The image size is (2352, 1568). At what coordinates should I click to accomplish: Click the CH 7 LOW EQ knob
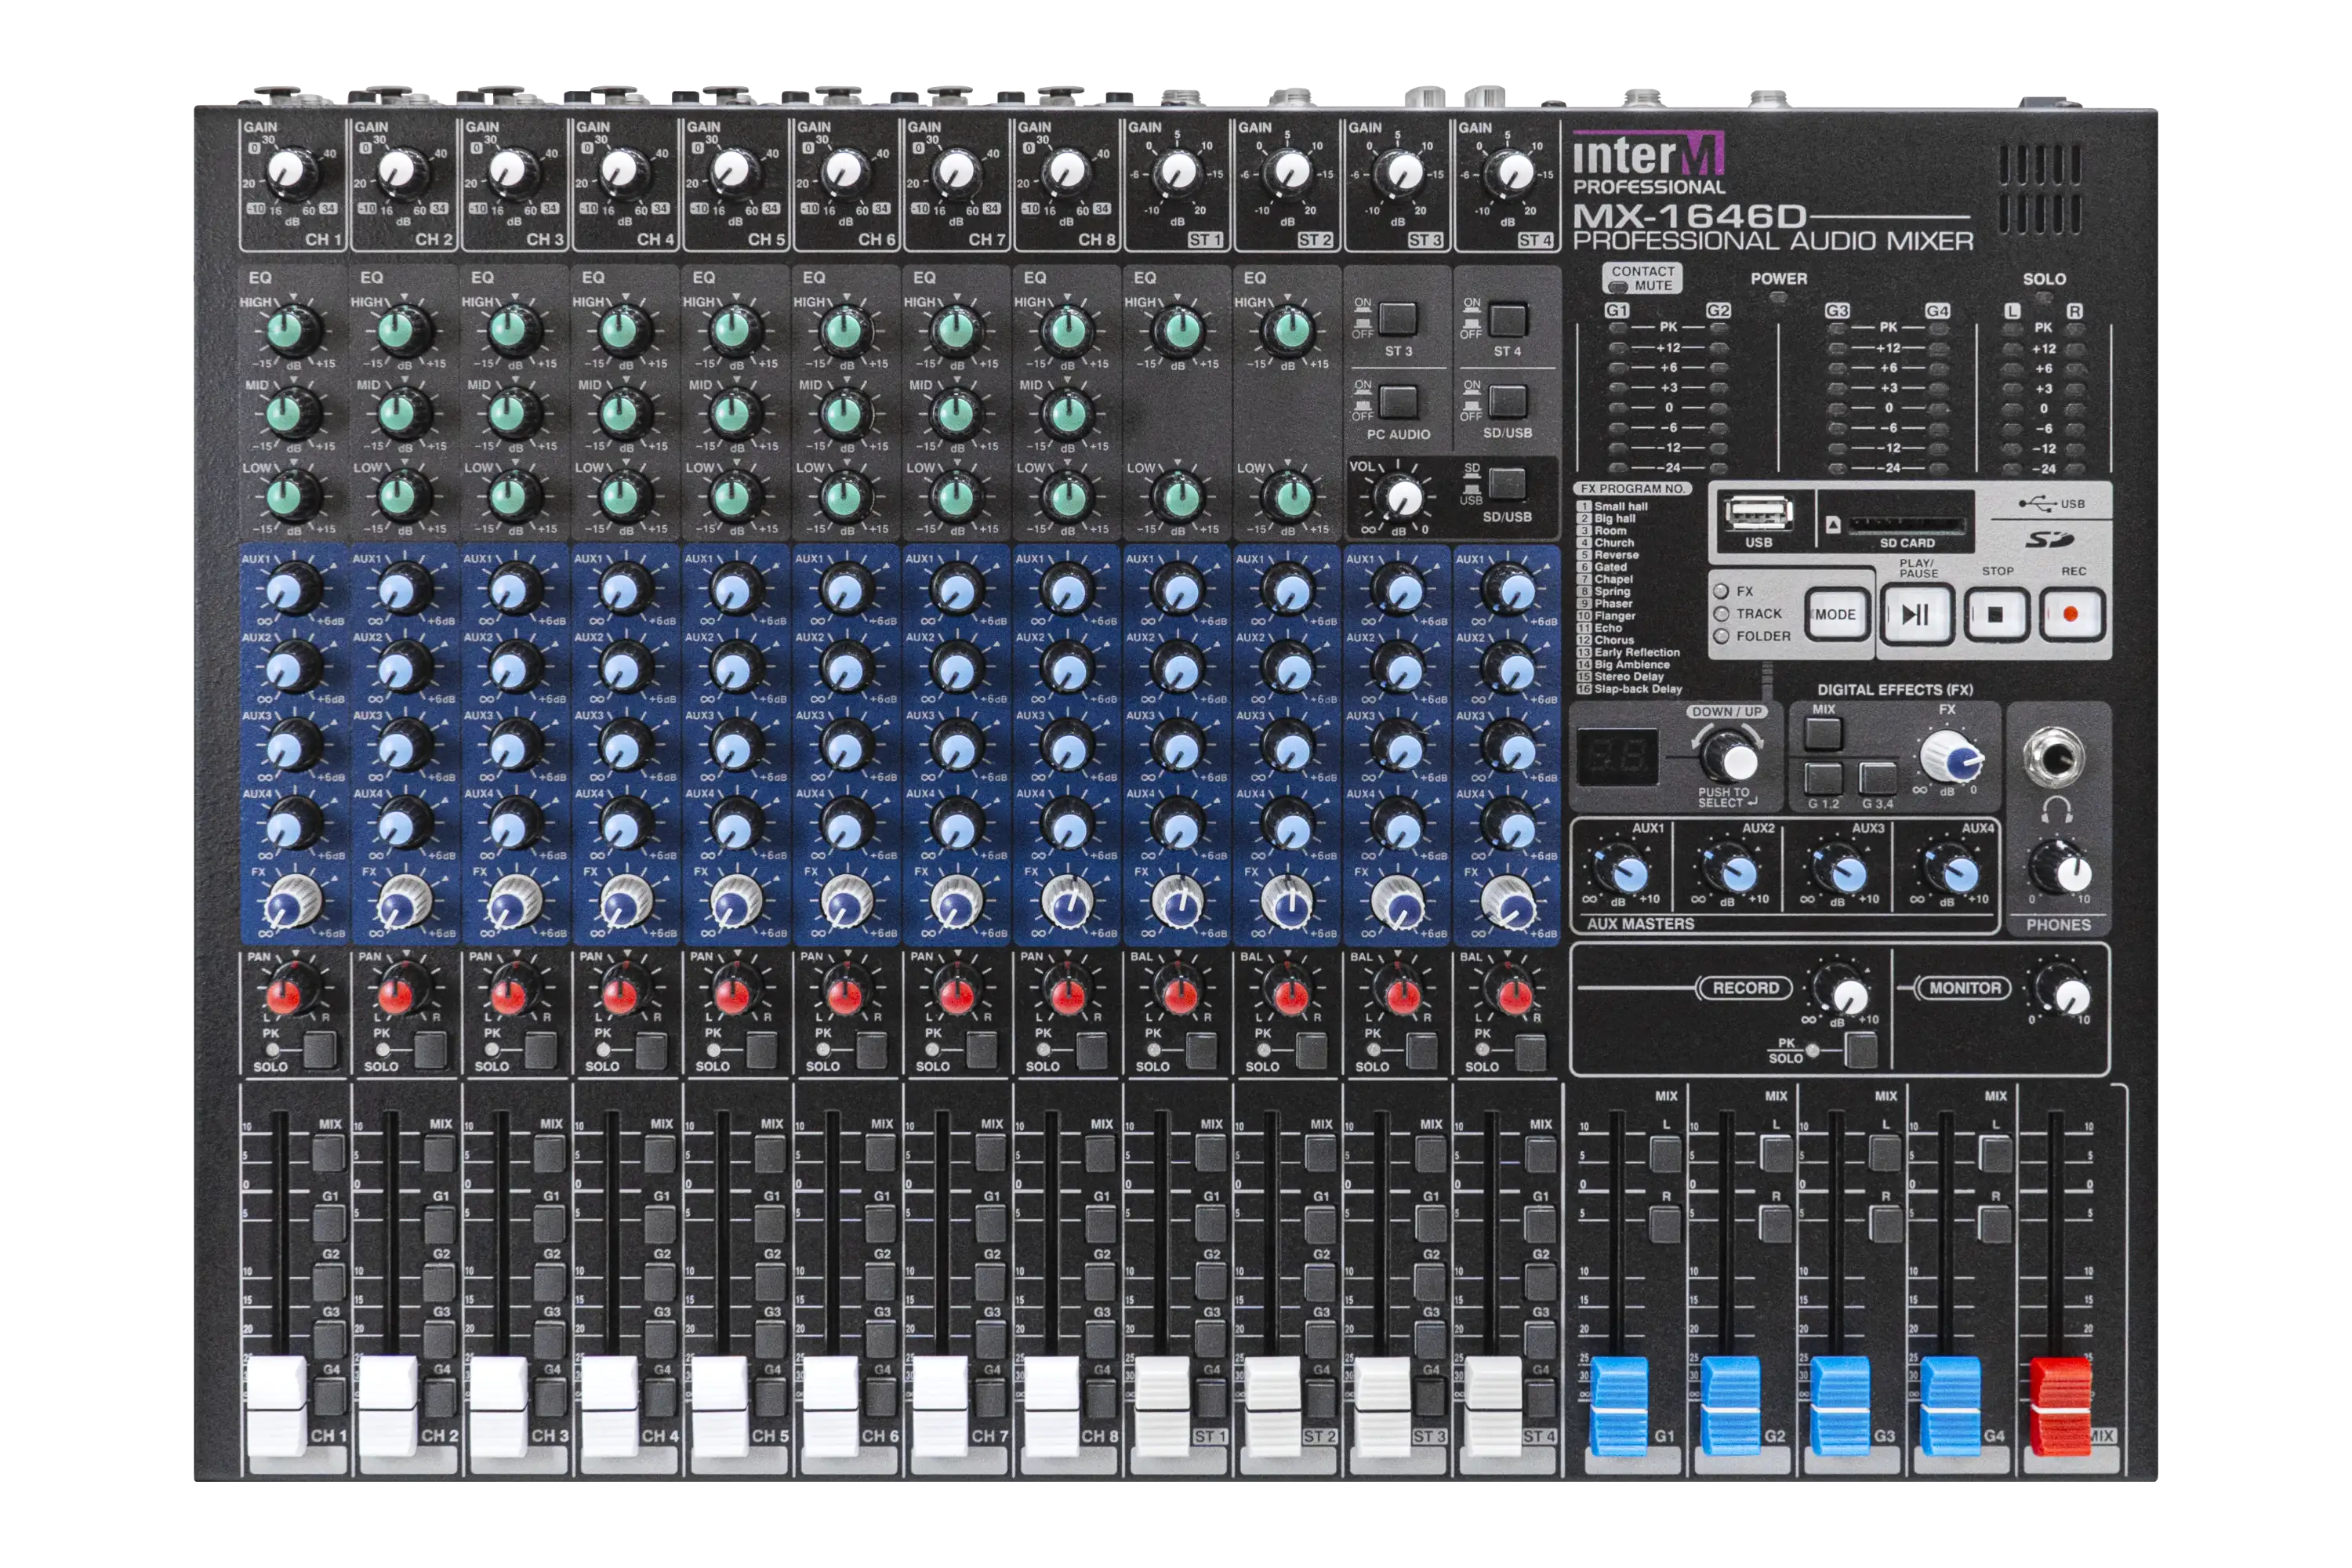coord(956,496)
